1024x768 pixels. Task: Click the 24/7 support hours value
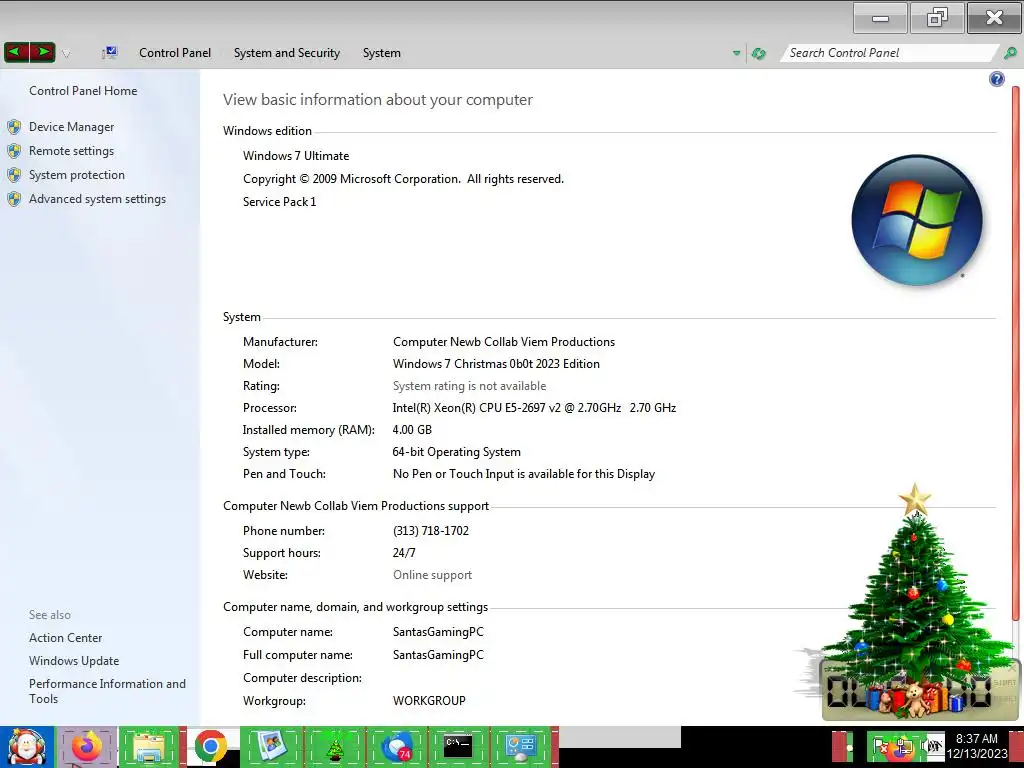pyautogui.click(x=404, y=553)
